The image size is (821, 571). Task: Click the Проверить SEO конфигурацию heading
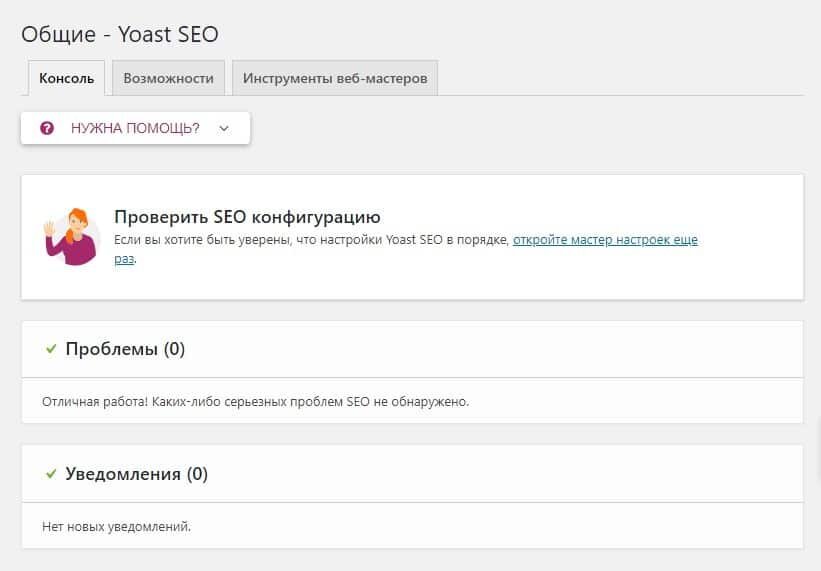[247, 217]
